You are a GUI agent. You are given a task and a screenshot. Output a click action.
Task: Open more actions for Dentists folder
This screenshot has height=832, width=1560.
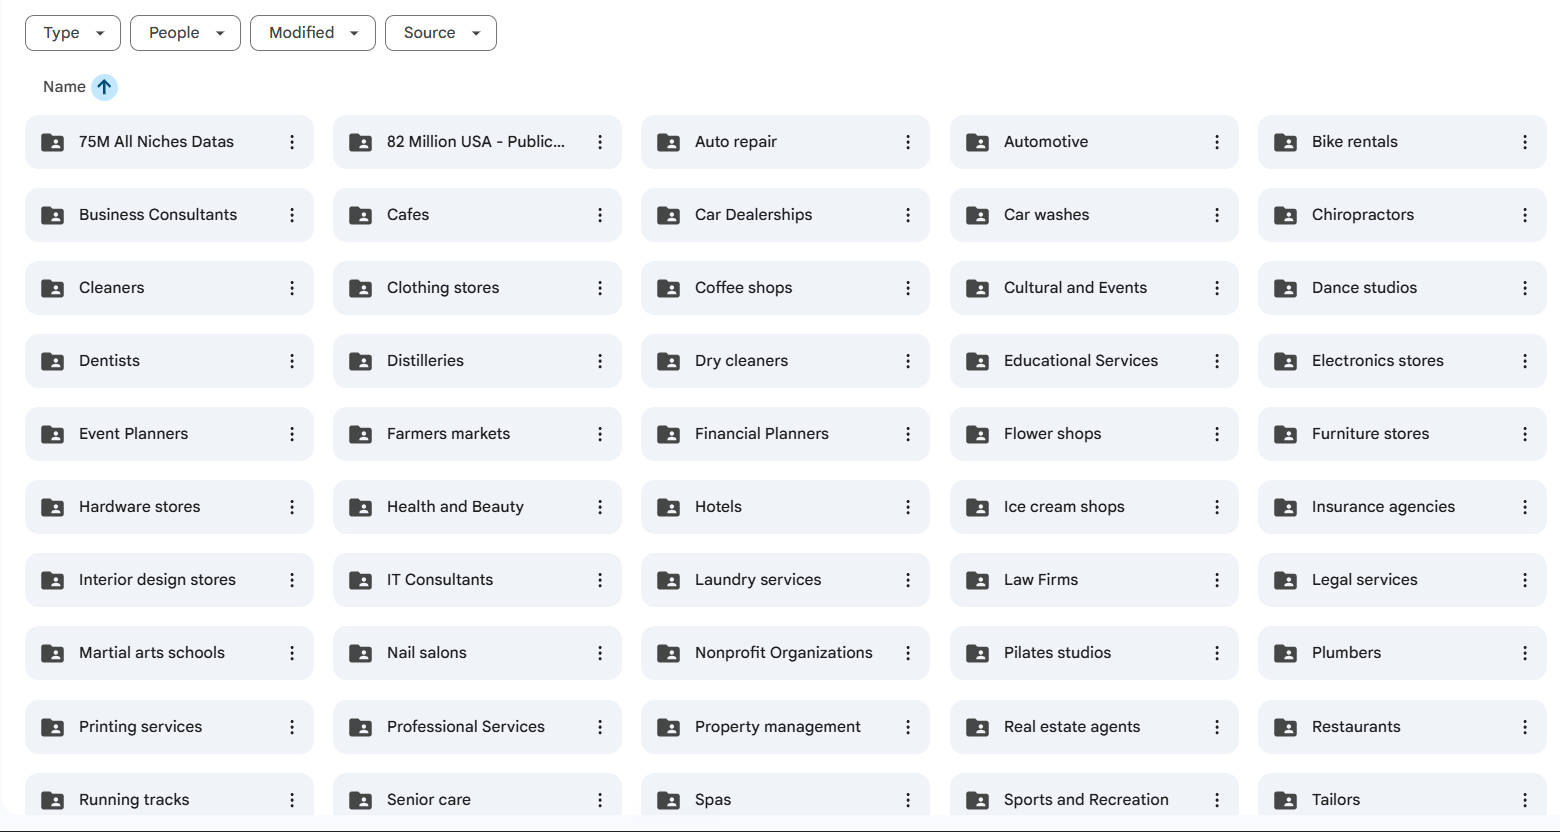[292, 361]
